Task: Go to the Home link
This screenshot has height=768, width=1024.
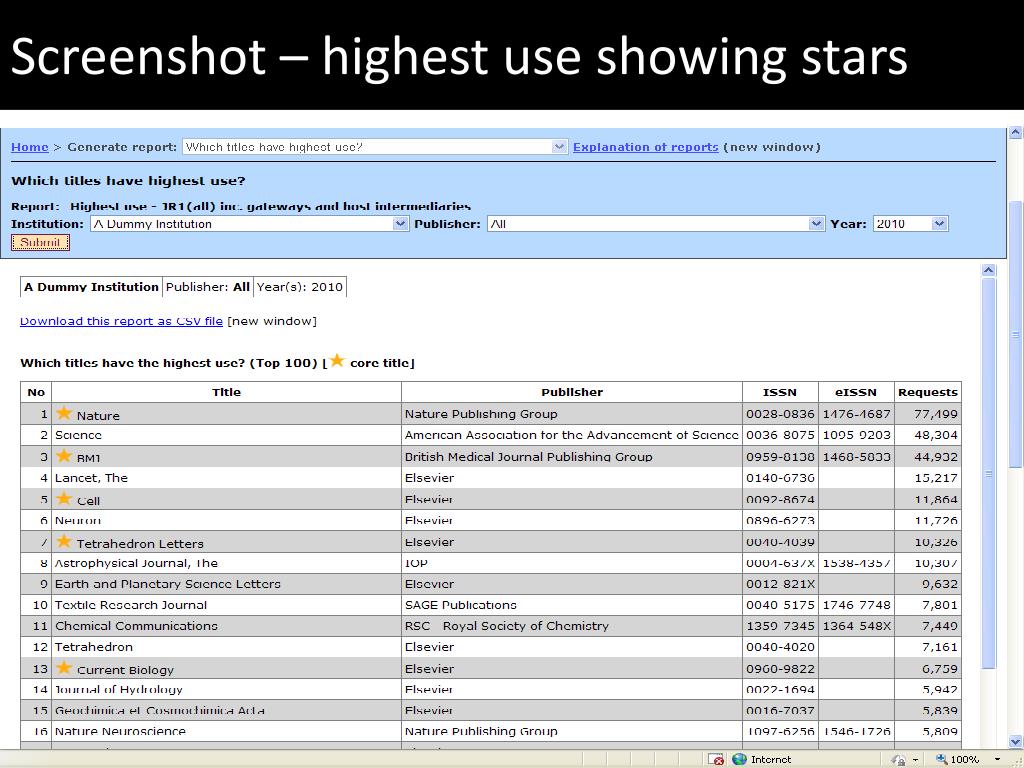Action: 29,147
